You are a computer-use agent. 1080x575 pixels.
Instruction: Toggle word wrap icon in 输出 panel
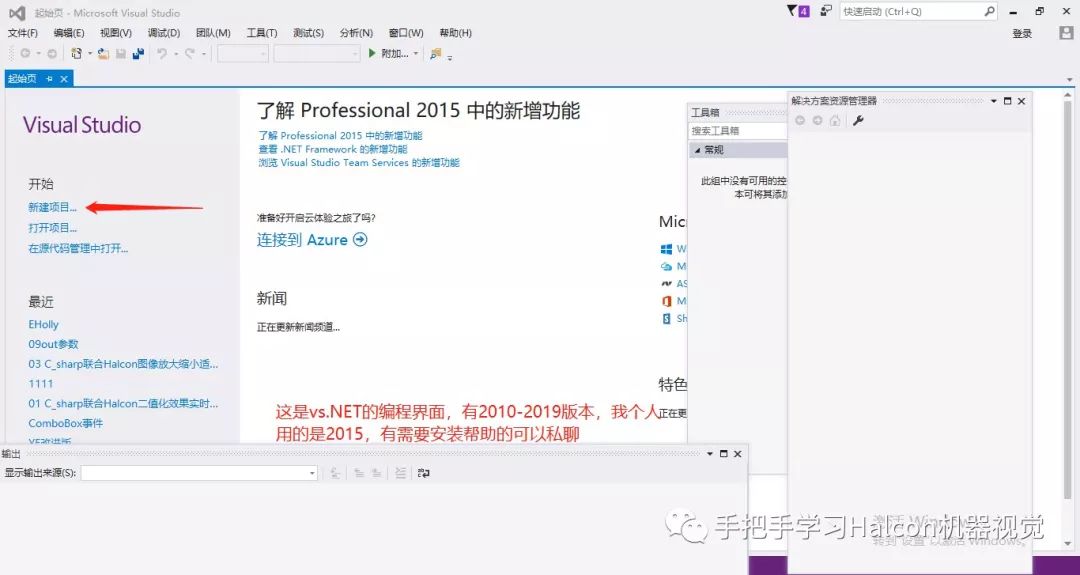pyautogui.click(x=424, y=473)
